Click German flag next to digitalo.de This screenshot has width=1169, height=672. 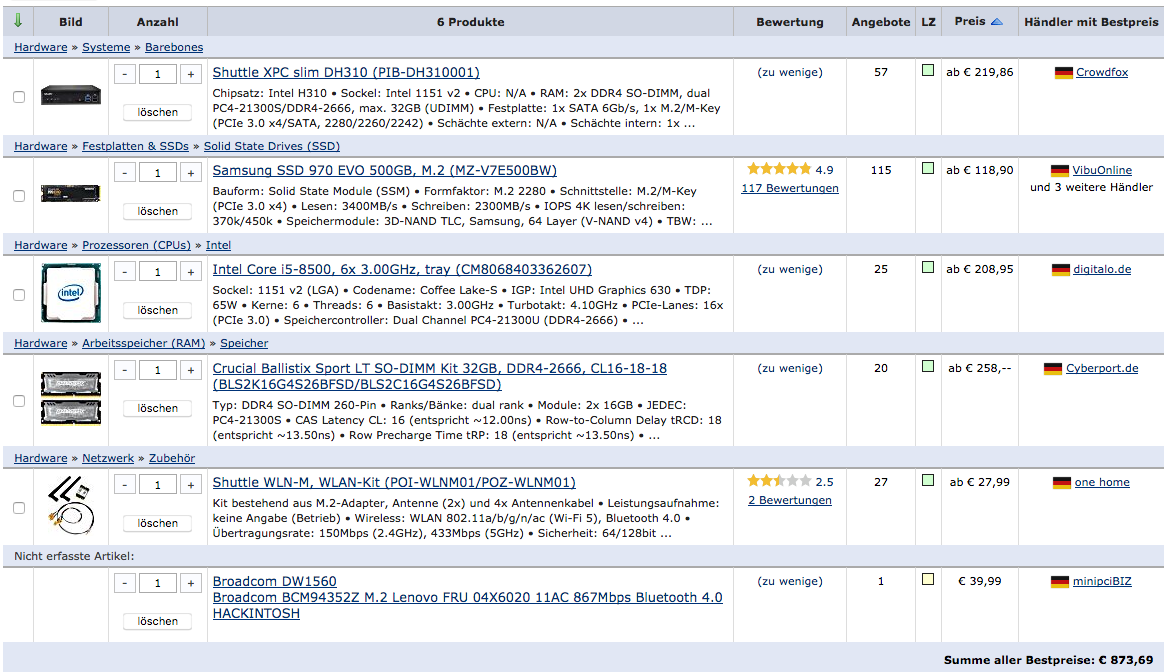point(1061,269)
